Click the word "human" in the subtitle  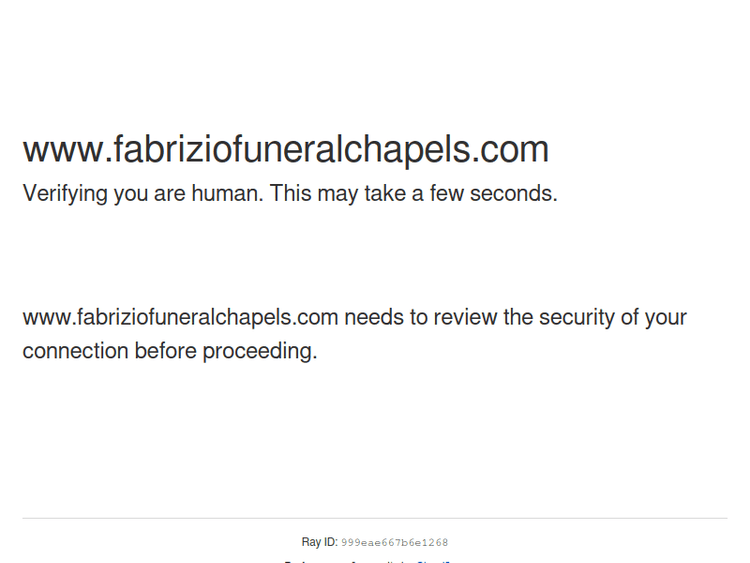pos(225,193)
